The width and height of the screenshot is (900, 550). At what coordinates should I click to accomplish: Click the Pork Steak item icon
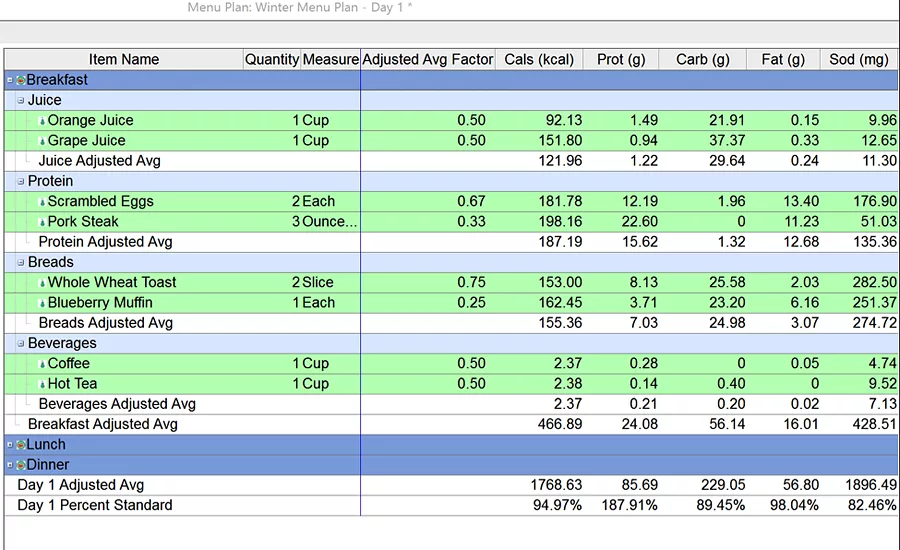42,222
